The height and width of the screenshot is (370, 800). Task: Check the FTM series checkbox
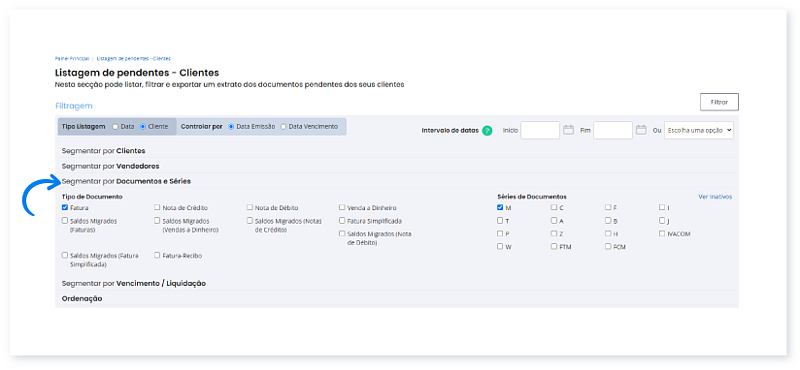tap(554, 246)
